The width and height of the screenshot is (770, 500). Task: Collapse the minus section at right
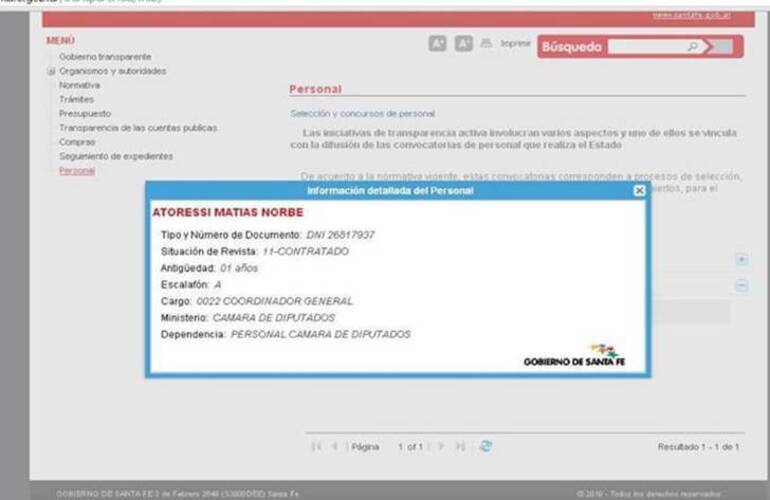point(742,285)
